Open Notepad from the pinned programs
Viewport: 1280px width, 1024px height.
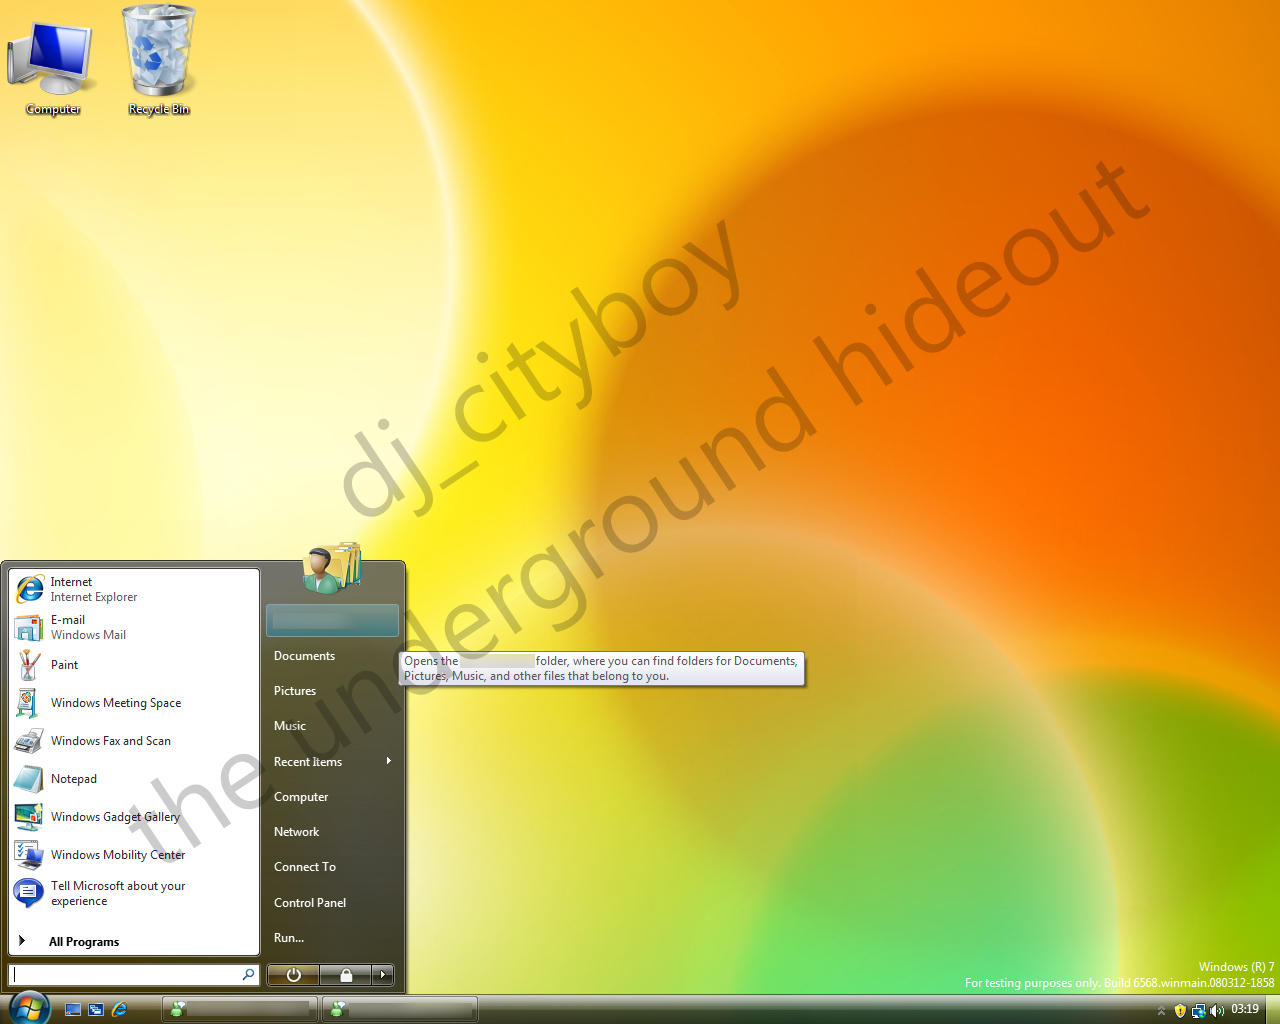[134, 779]
